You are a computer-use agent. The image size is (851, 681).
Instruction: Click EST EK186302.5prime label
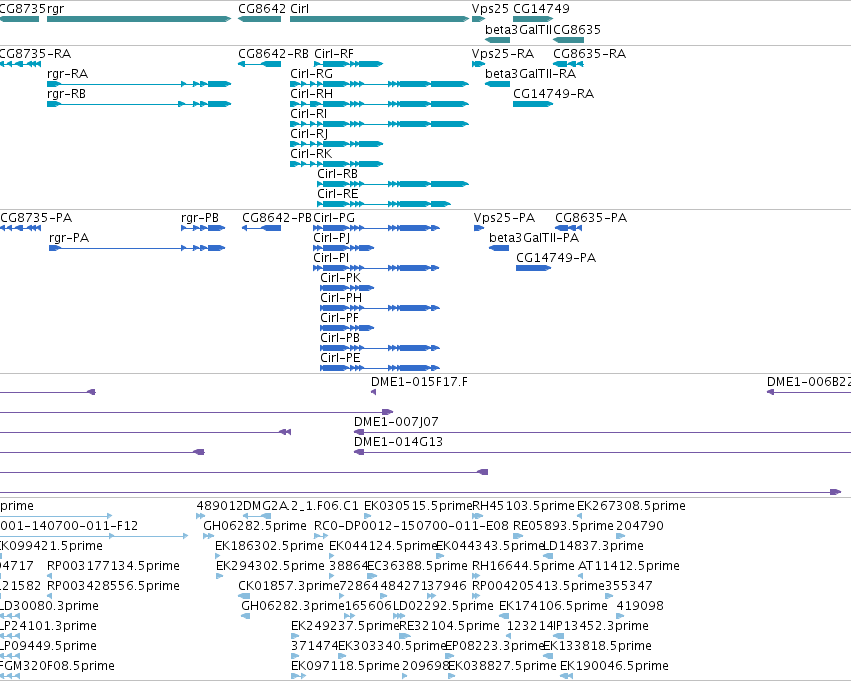[269, 546]
